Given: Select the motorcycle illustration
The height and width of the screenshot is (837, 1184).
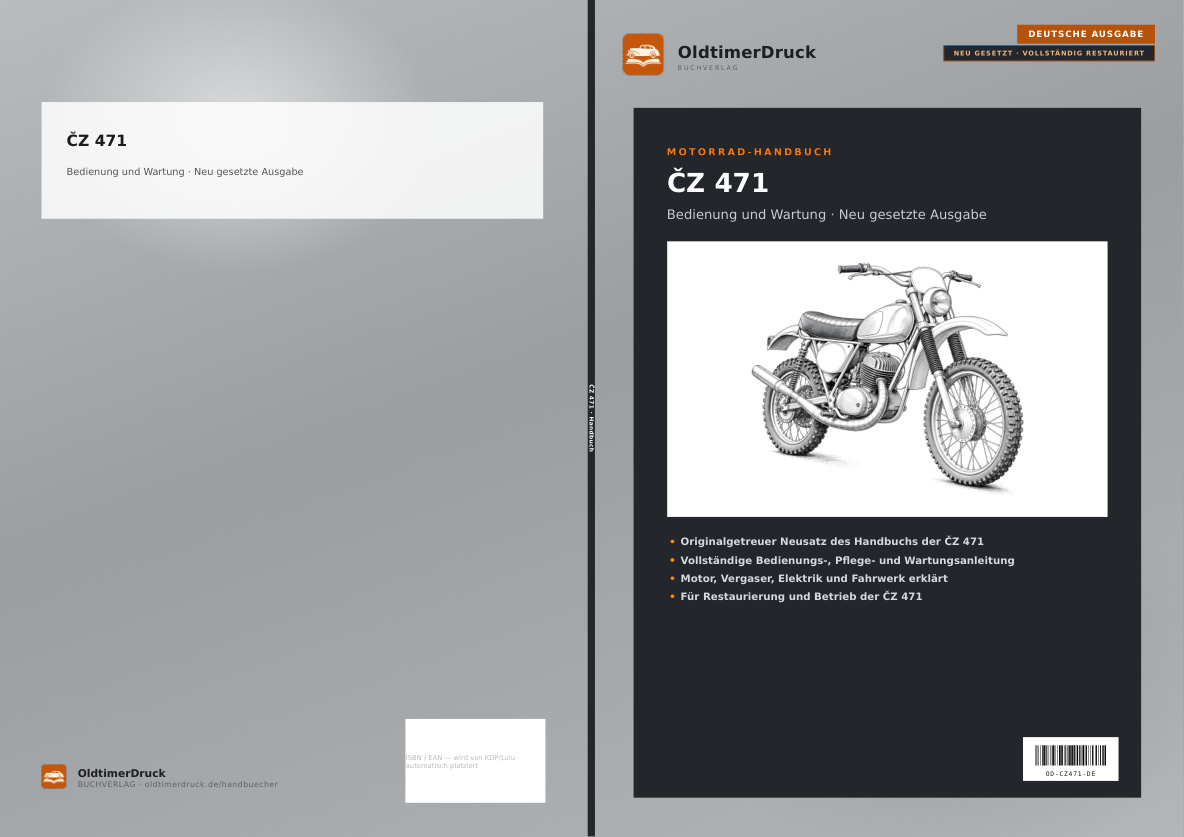Looking at the screenshot, I should (x=886, y=379).
